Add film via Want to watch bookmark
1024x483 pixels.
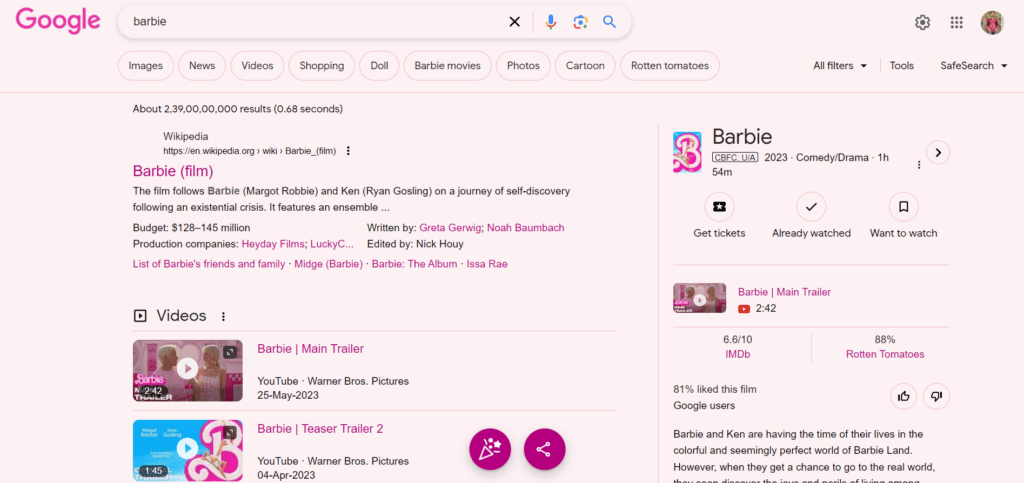point(904,207)
